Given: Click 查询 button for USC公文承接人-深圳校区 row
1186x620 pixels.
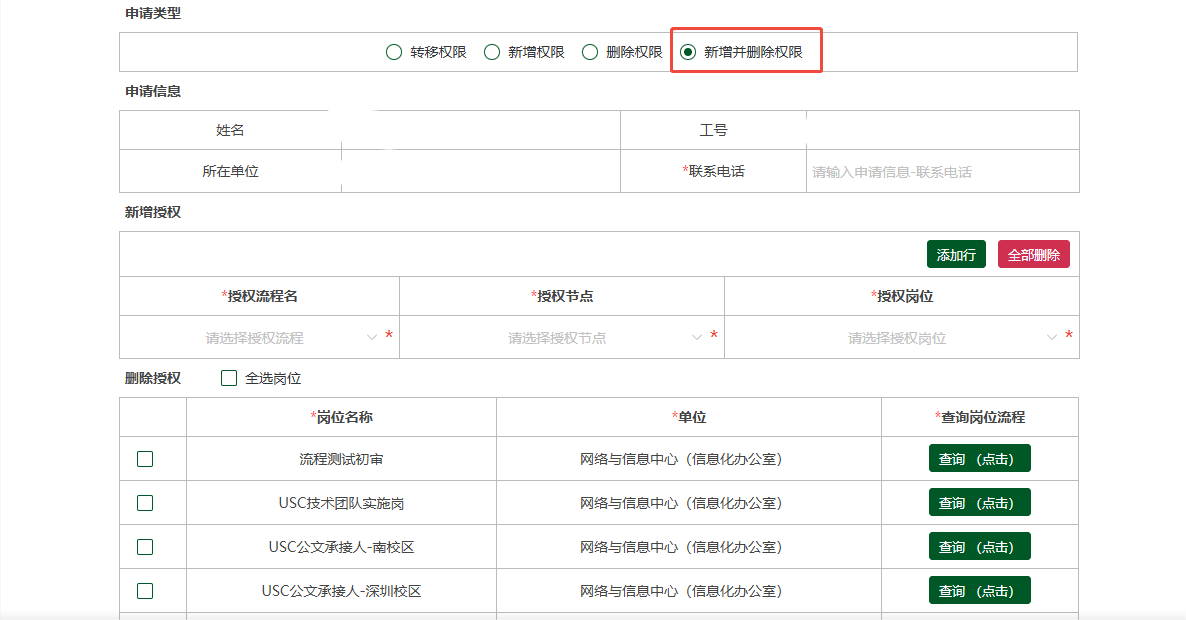Looking at the screenshot, I should (x=979, y=591).
